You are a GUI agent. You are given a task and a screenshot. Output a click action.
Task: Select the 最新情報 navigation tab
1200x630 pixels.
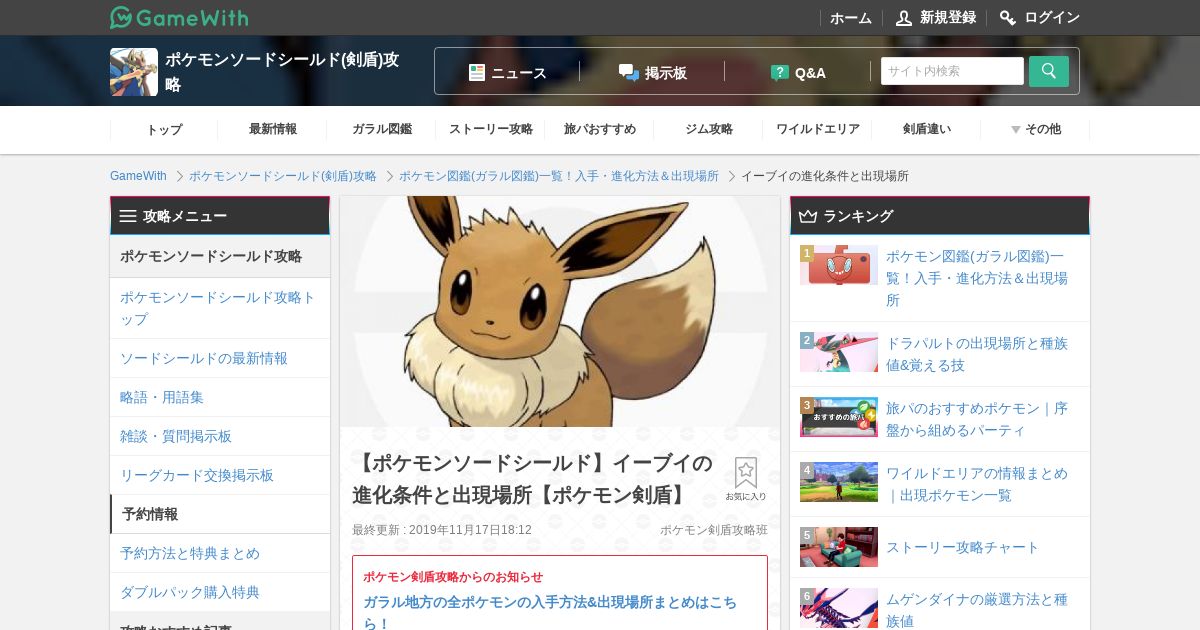(273, 129)
